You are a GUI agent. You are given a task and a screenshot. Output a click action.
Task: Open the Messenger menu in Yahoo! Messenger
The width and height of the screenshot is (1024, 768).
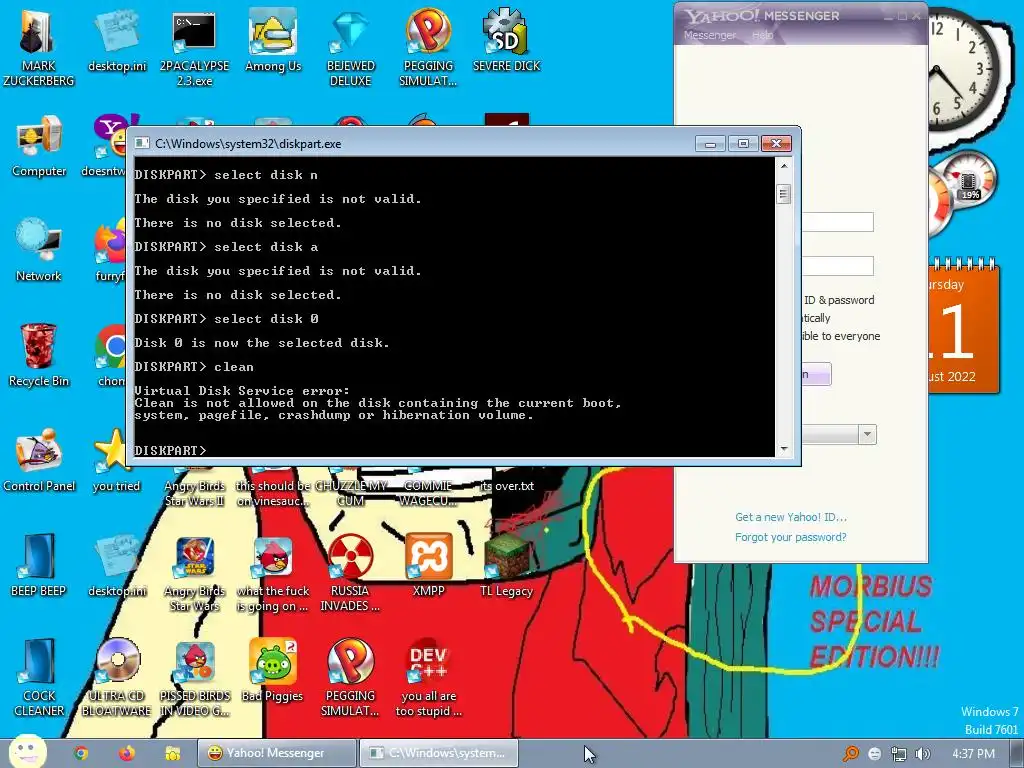(709, 35)
